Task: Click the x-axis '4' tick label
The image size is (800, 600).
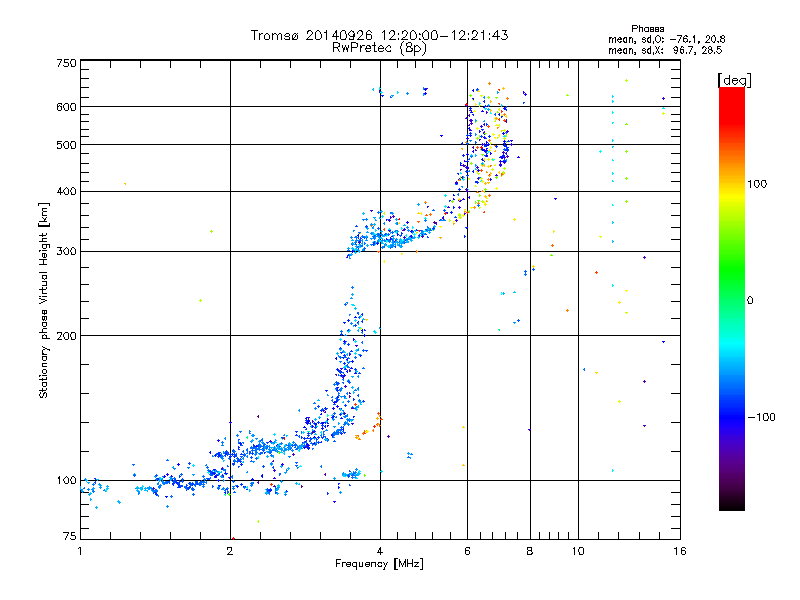Action: (x=380, y=551)
